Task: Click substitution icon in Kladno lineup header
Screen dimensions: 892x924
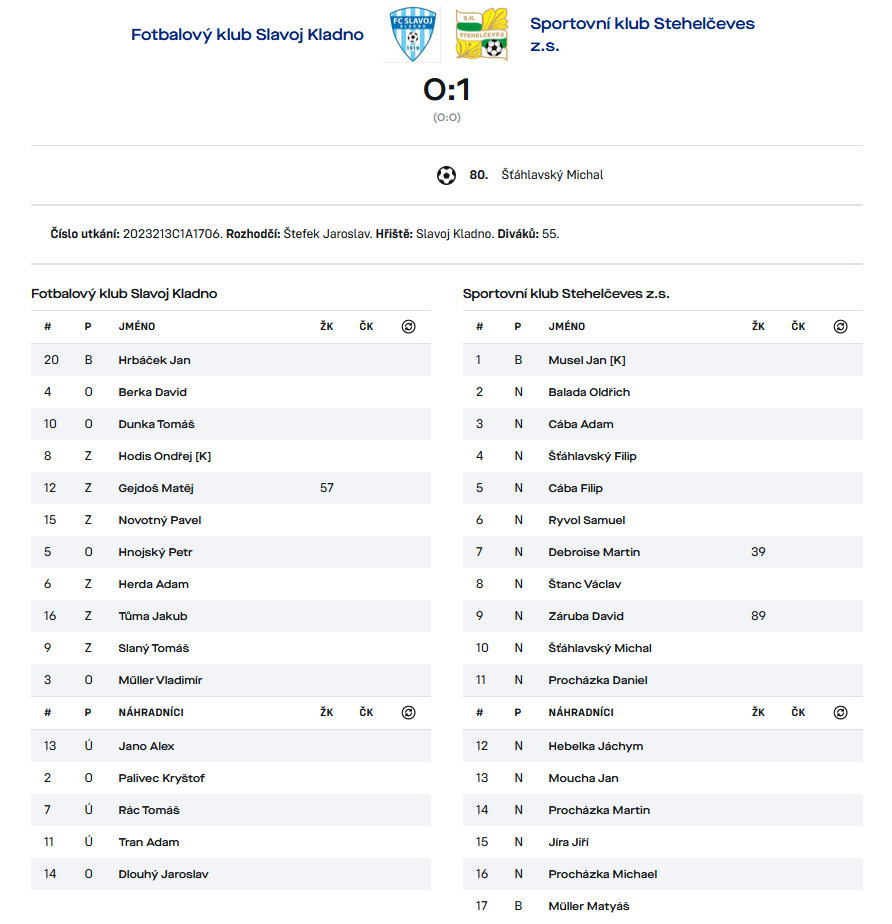Action: [408, 327]
